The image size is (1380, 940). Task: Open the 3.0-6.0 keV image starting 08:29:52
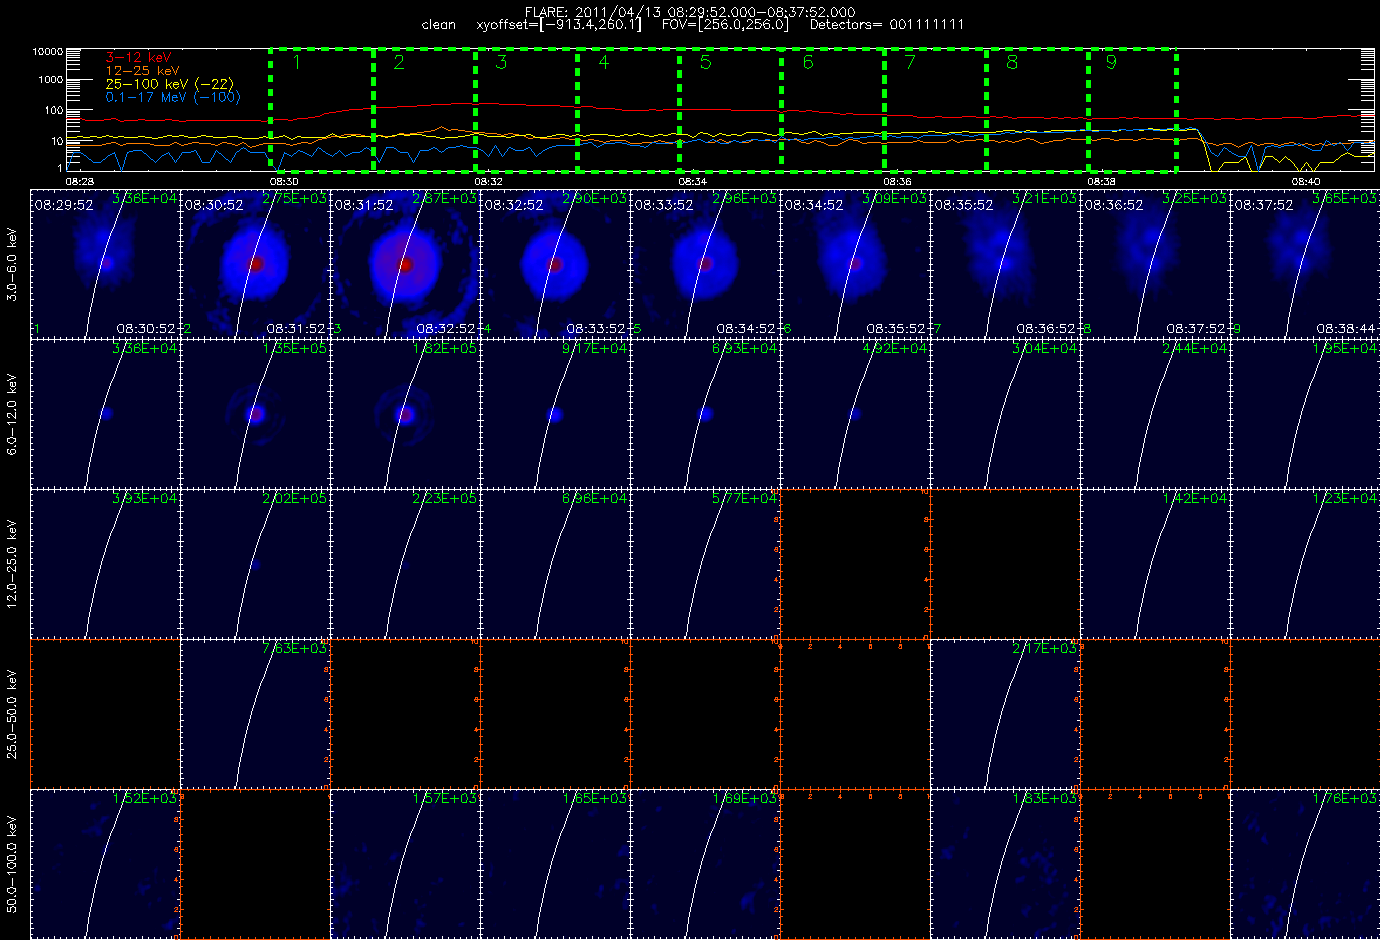pos(105,264)
